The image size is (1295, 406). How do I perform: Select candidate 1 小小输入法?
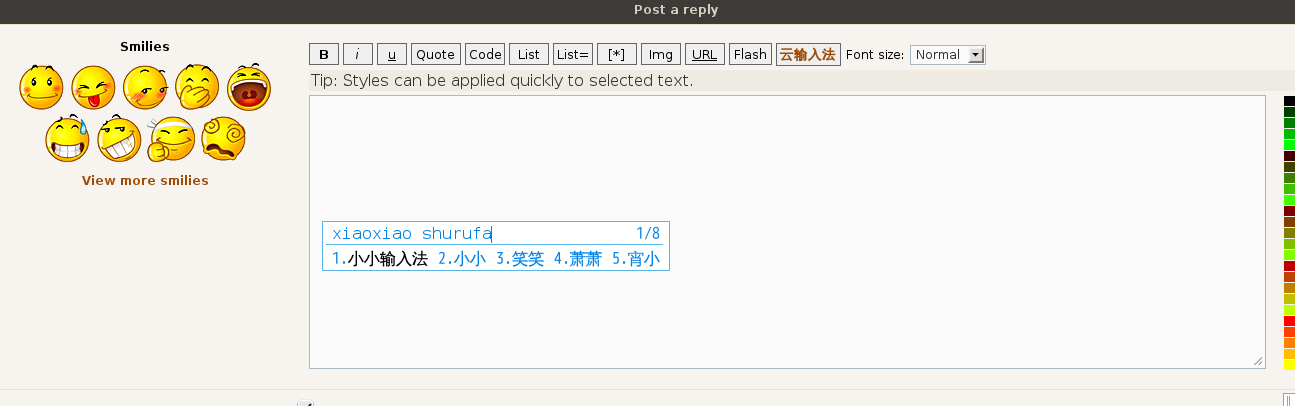(x=380, y=259)
